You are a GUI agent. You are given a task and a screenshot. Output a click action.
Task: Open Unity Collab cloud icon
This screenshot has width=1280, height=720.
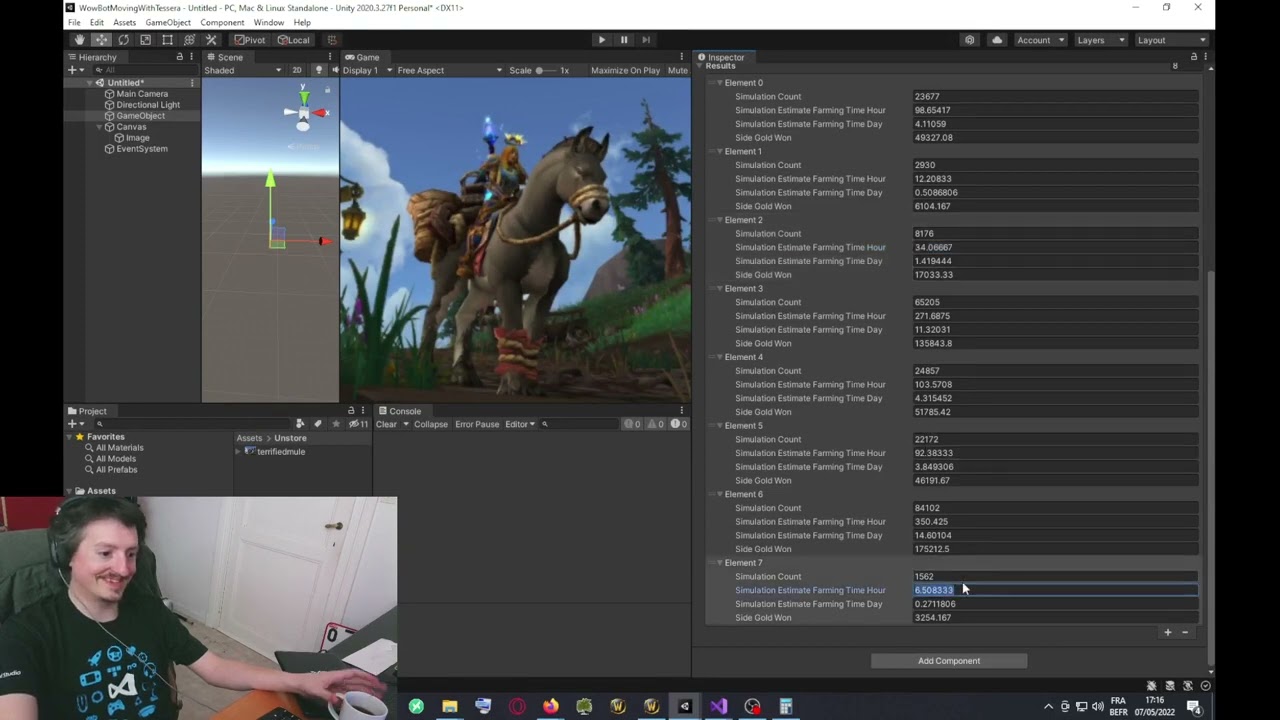[x=997, y=40]
